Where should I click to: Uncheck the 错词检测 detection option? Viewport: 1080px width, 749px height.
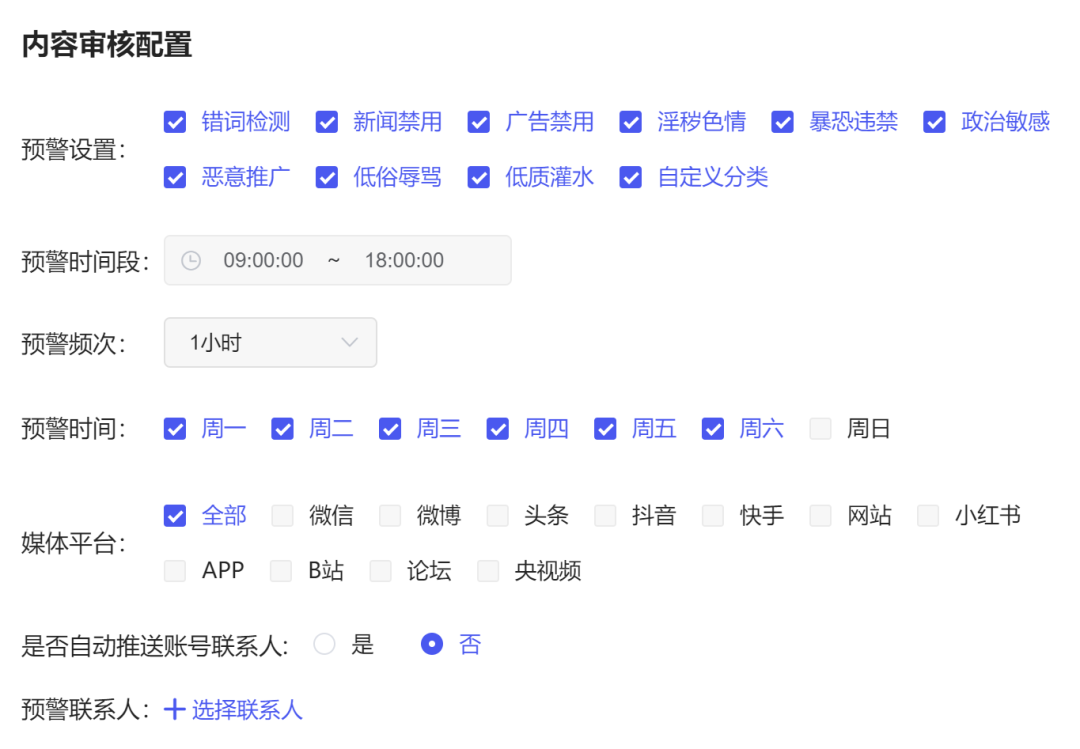click(175, 122)
